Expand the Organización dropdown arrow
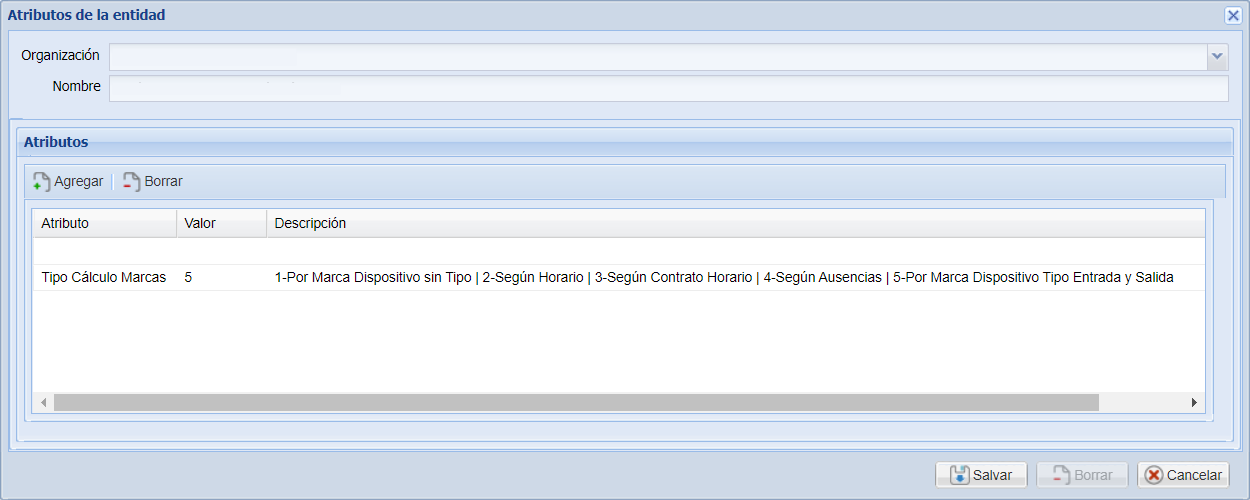The width and height of the screenshot is (1250, 500). [1217, 57]
